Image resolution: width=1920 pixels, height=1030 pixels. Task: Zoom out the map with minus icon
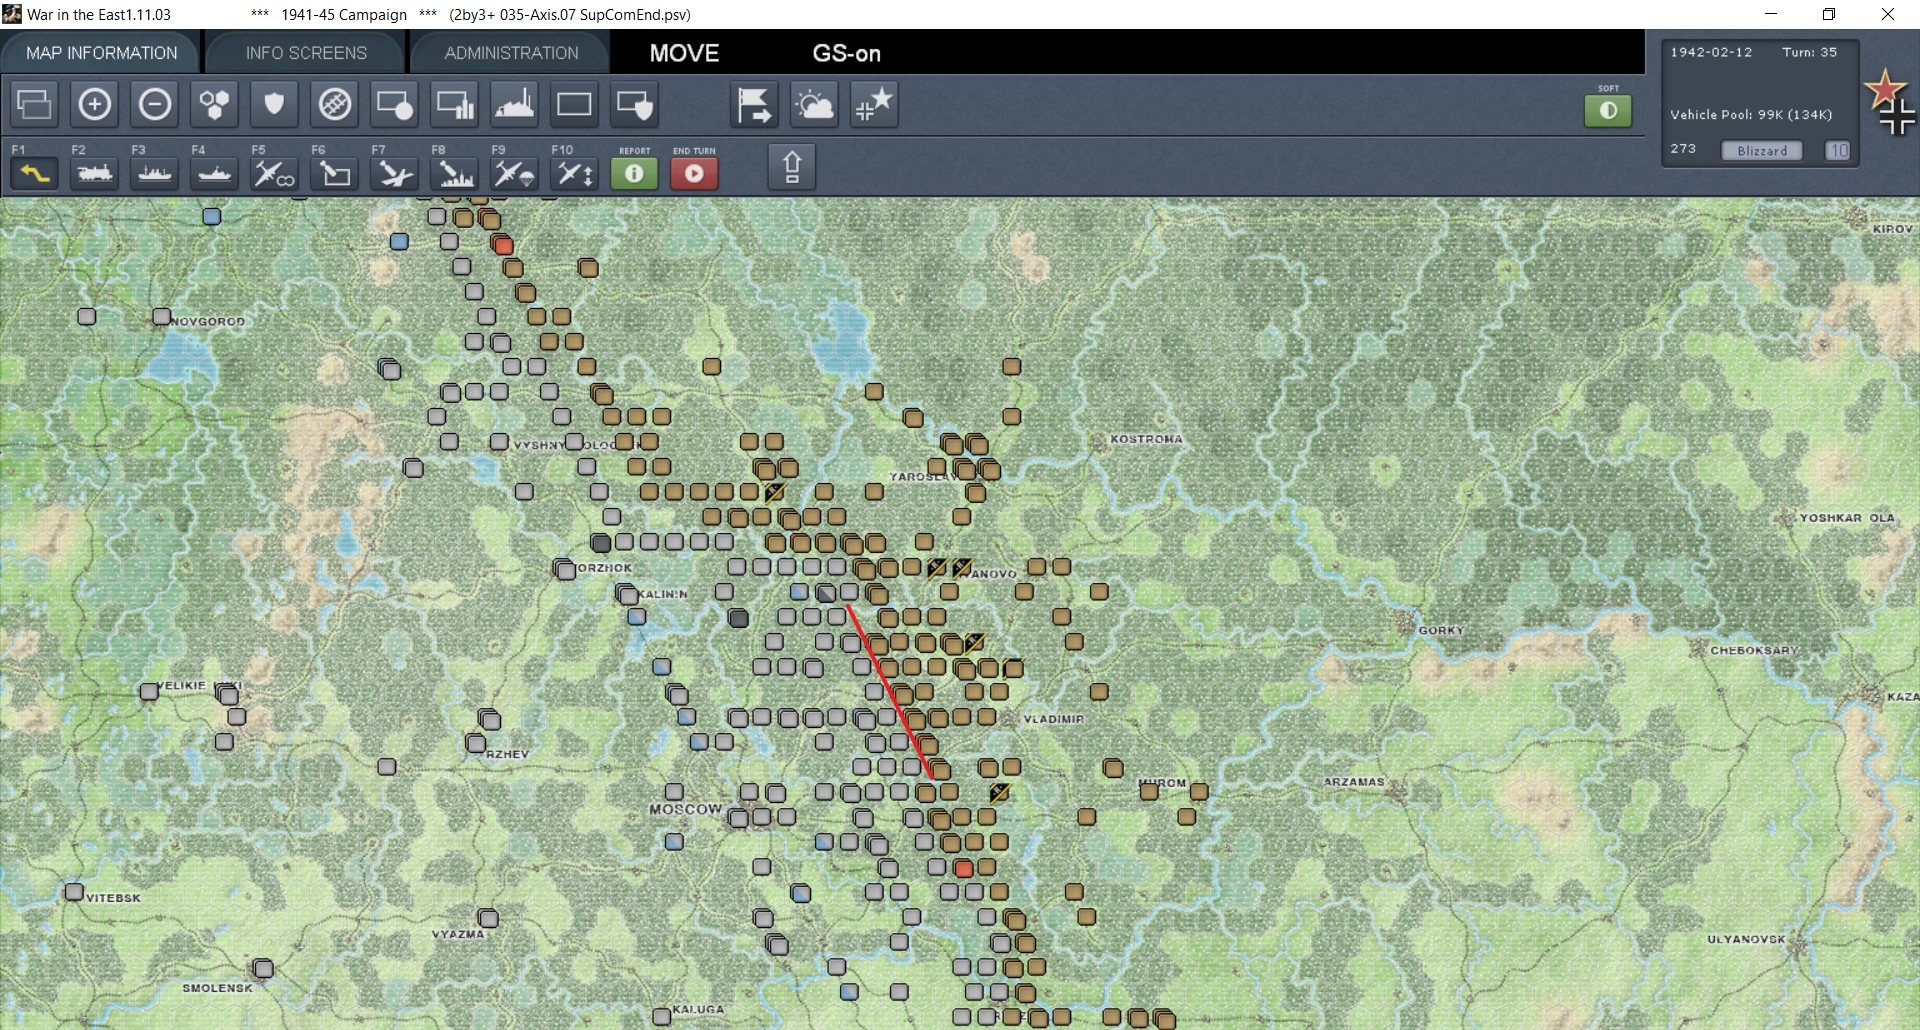pos(155,104)
